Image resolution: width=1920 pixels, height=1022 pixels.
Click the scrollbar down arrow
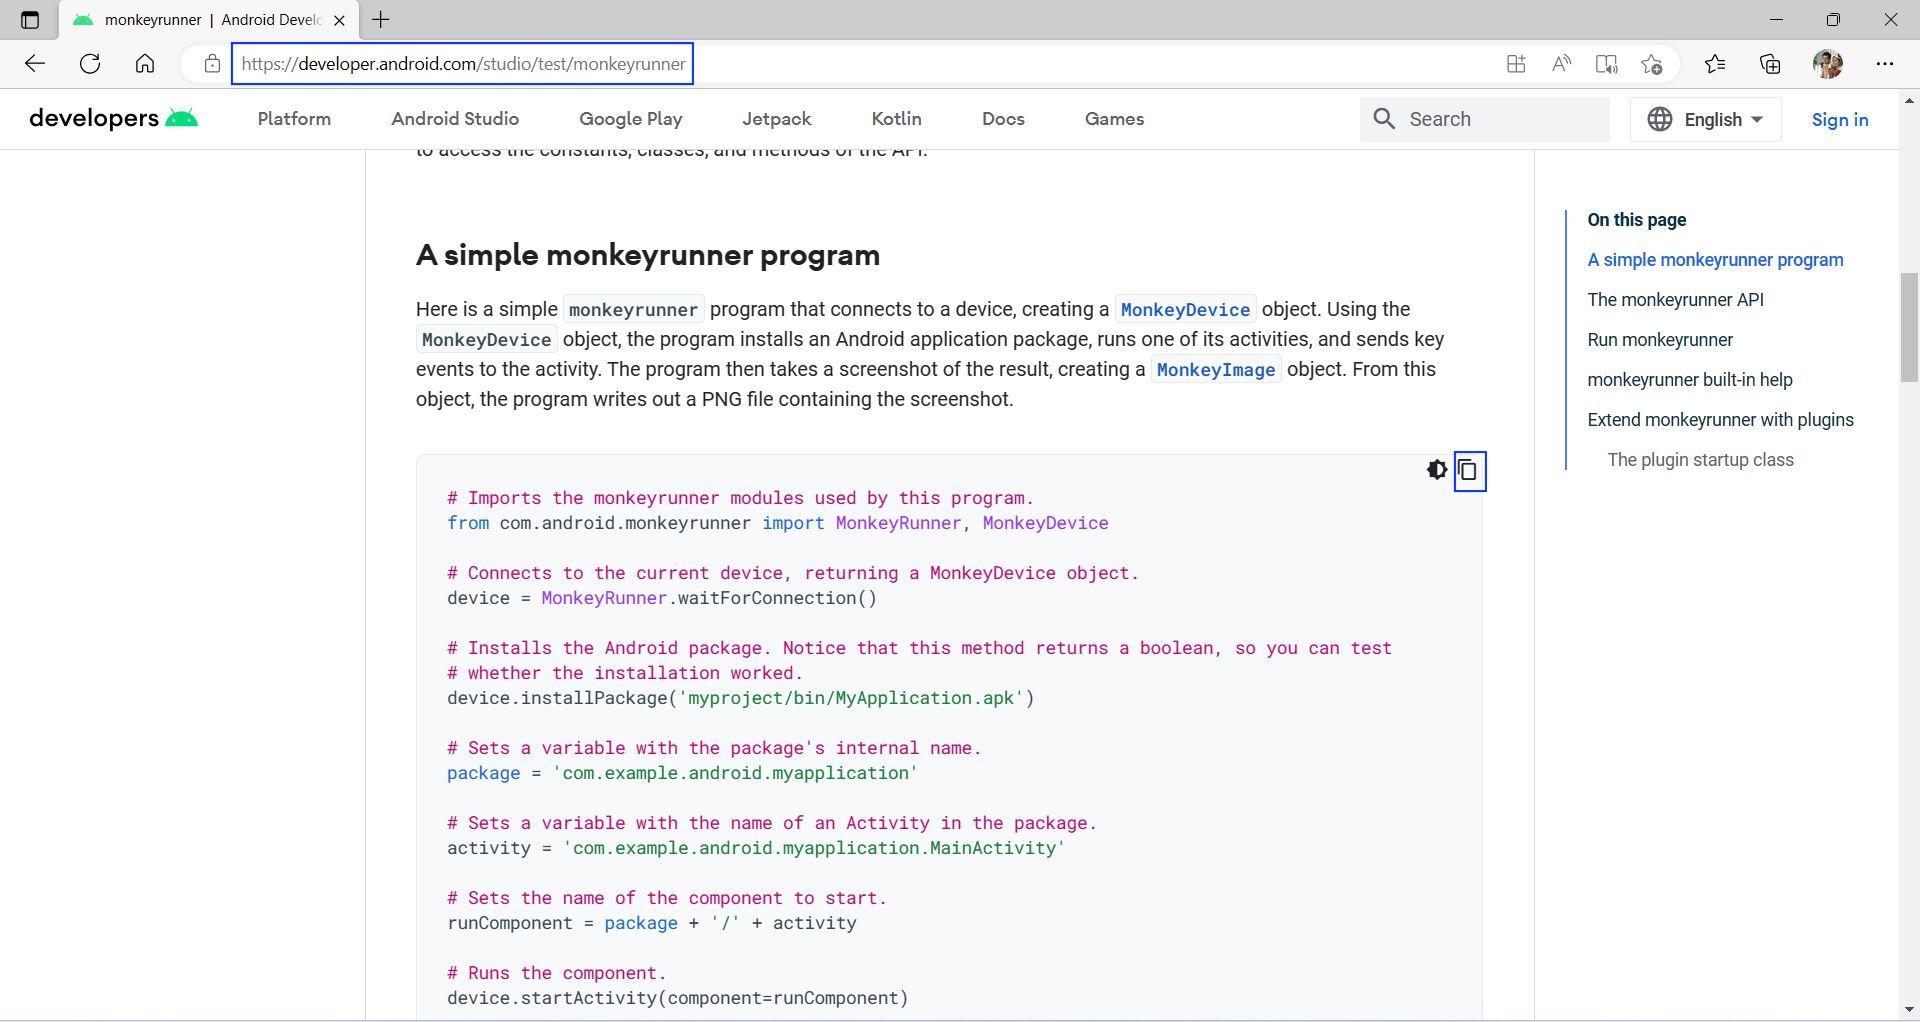click(1909, 1010)
